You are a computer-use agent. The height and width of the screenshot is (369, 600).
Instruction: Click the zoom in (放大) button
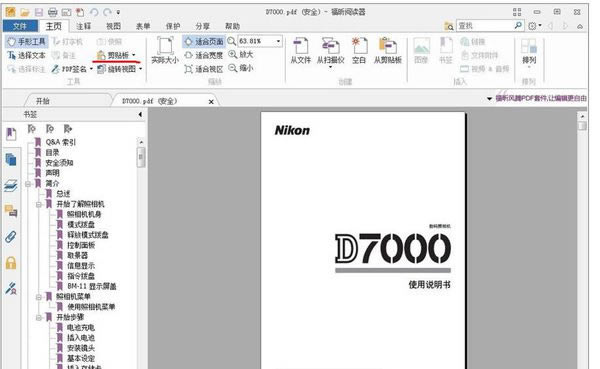coord(241,54)
